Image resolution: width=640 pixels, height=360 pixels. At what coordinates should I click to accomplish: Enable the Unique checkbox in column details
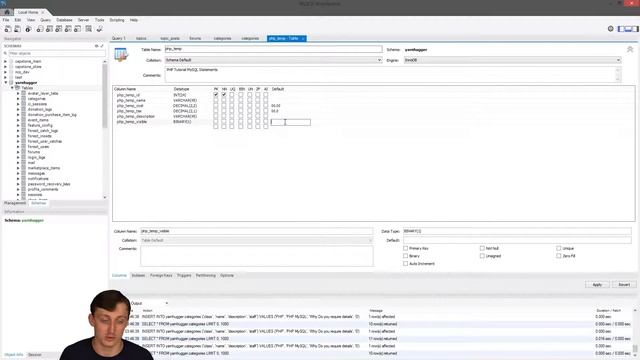[558, 248]
